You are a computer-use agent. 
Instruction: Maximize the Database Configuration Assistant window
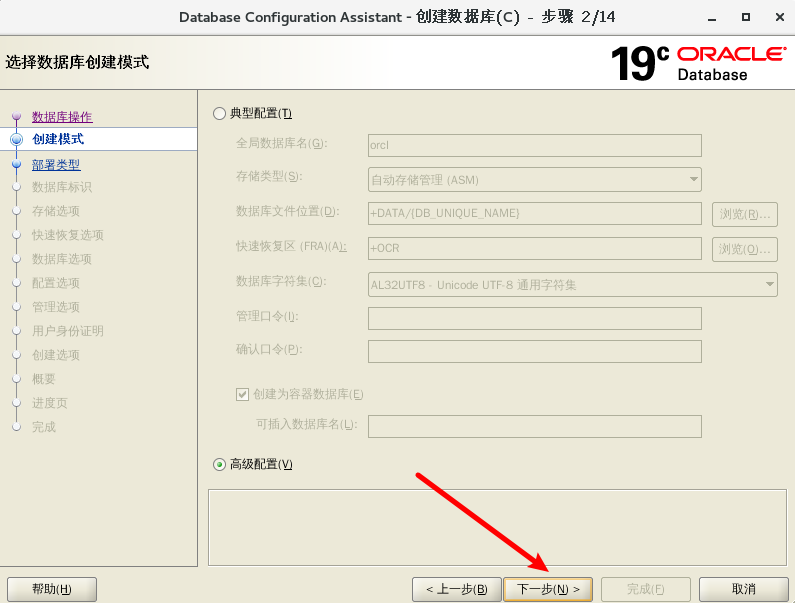(746, 17)
